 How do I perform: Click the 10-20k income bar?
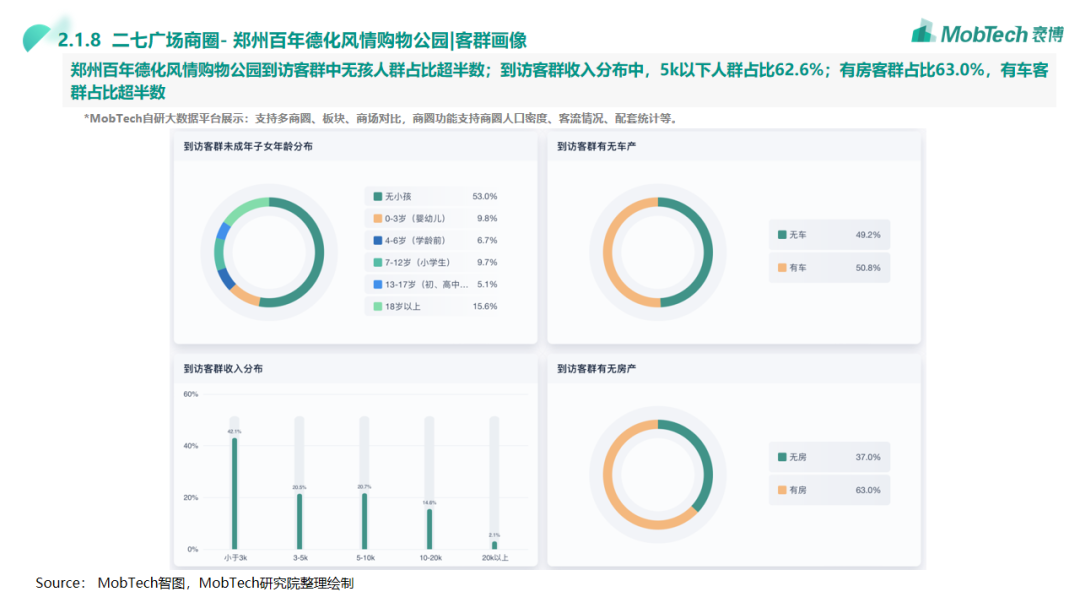click(429, 528)
